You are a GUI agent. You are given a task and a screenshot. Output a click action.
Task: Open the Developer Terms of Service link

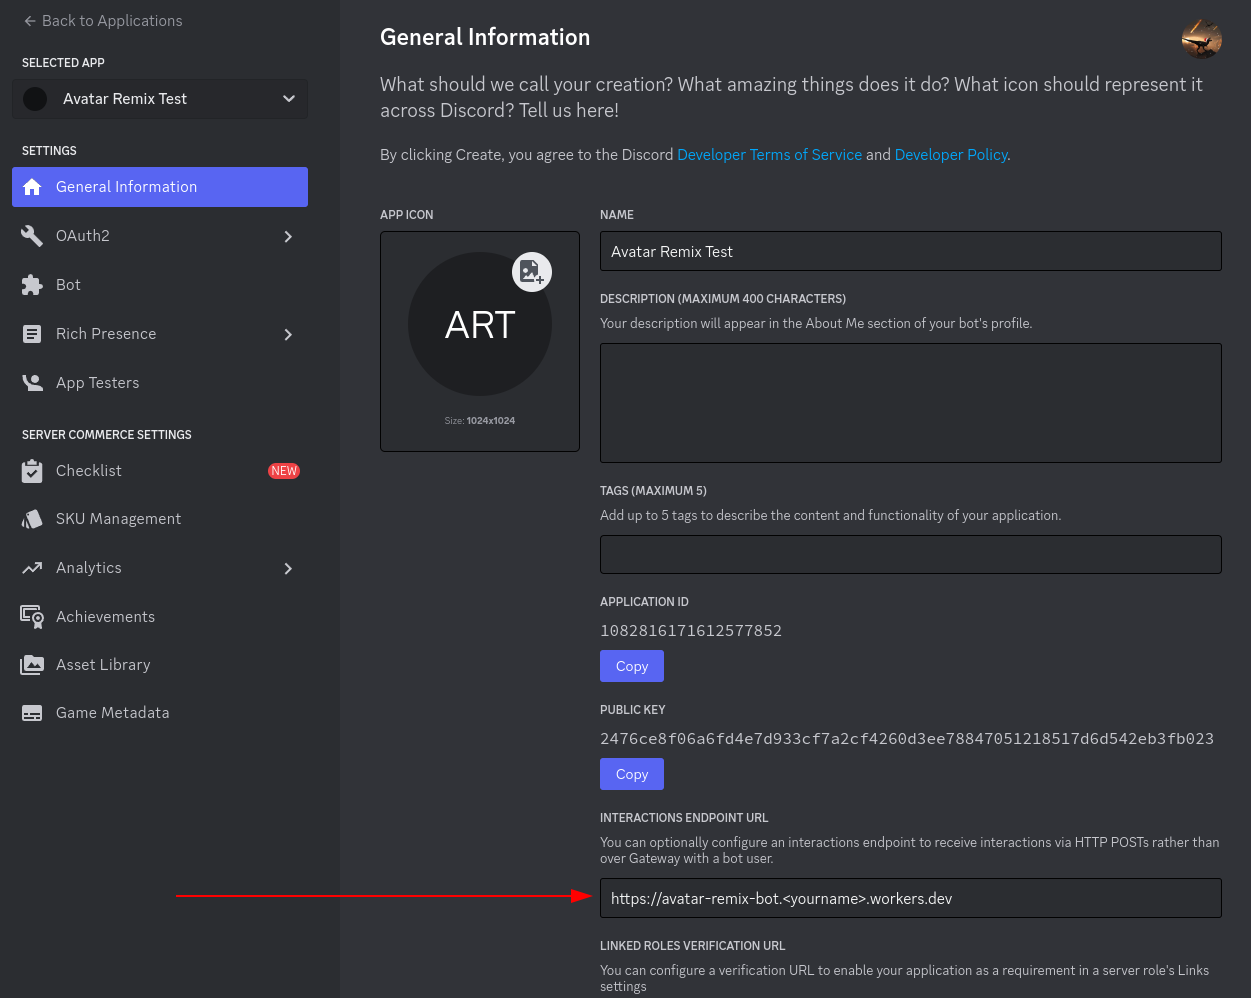tap(769, 155)
